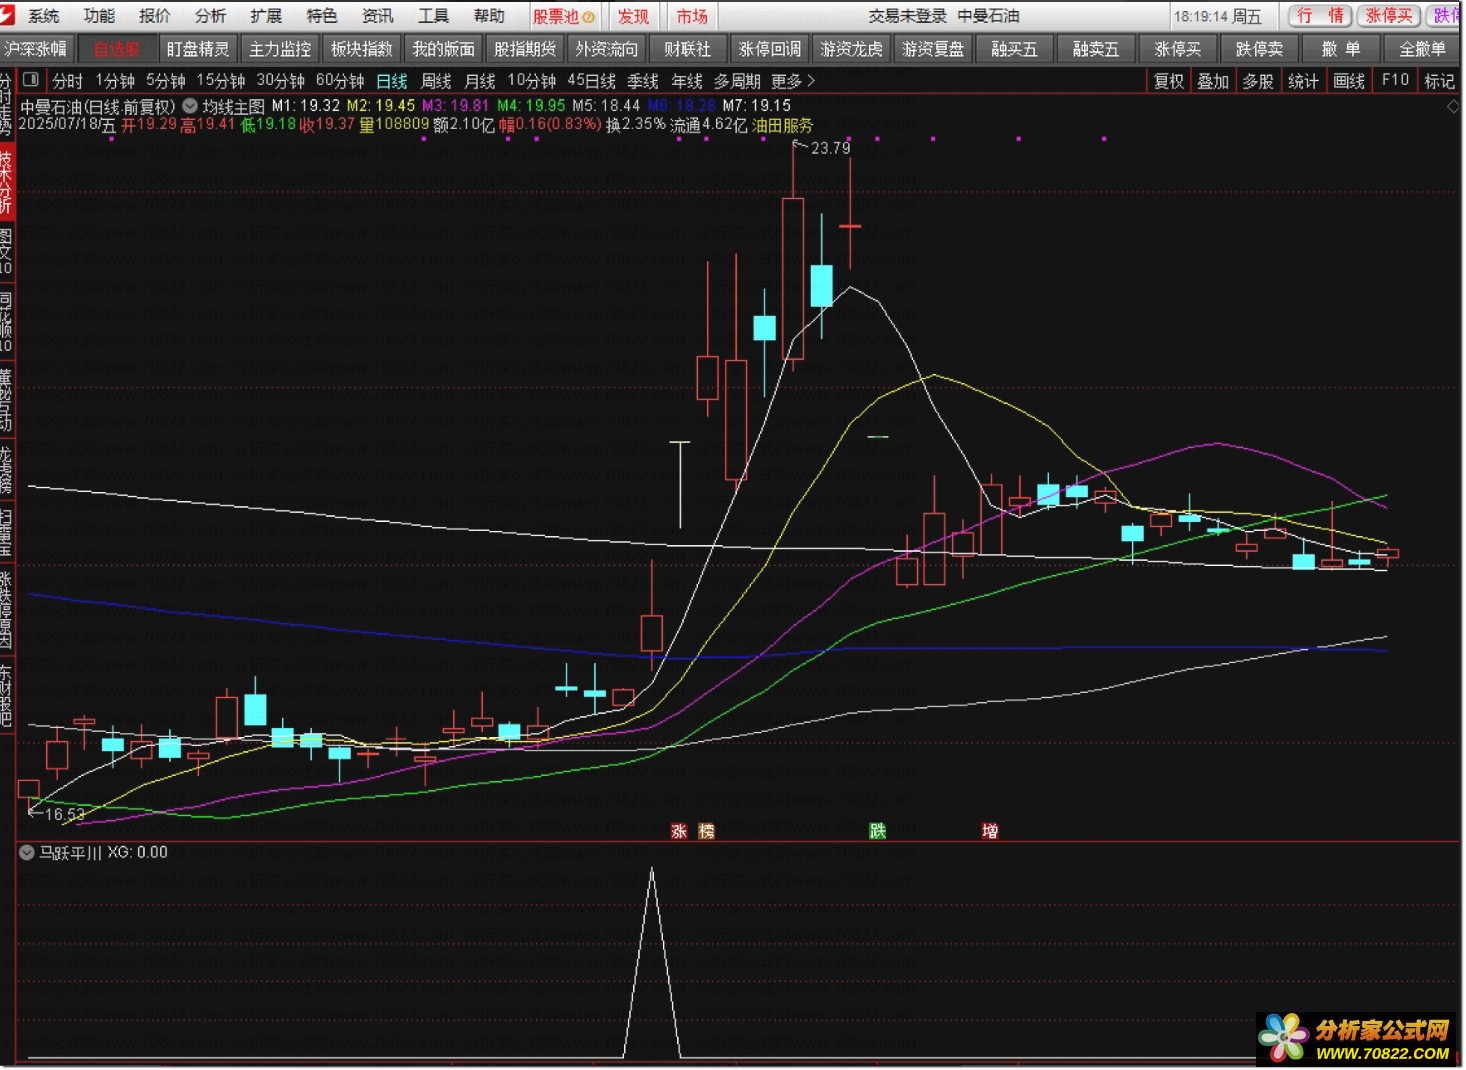Open F10 company info

pos(1395,80)
